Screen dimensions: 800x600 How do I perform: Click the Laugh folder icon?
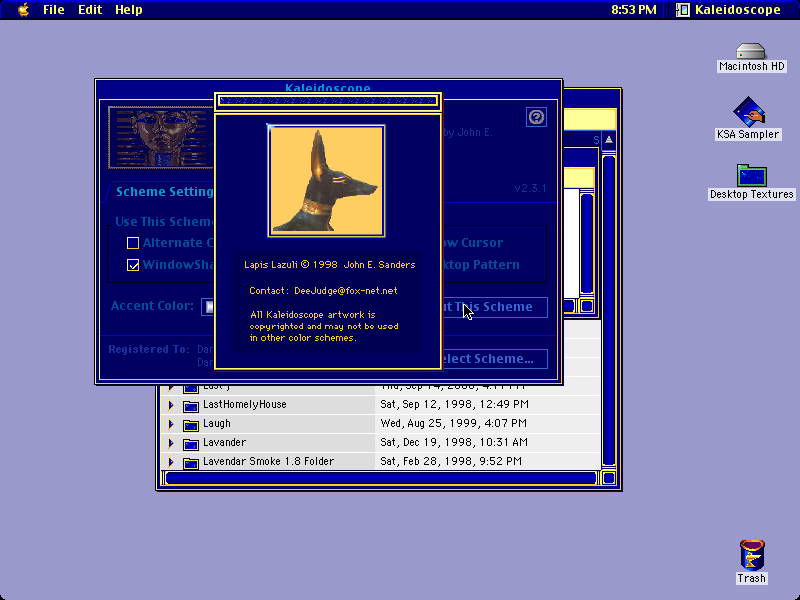(x=191, y=424)
